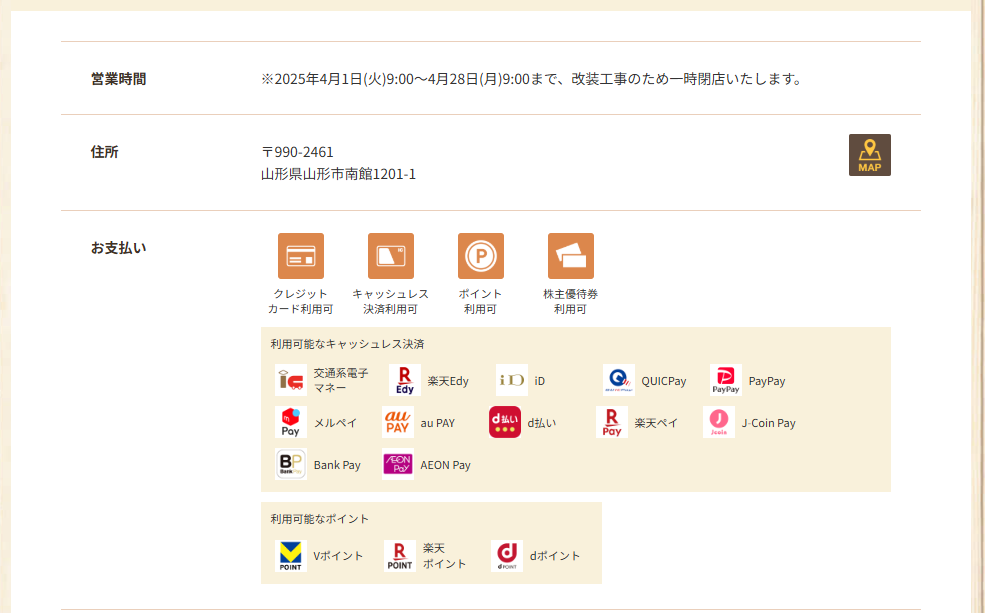985x613 pixels.
Task: Click the Rakuten Edy logo
Action: (405, 380)
